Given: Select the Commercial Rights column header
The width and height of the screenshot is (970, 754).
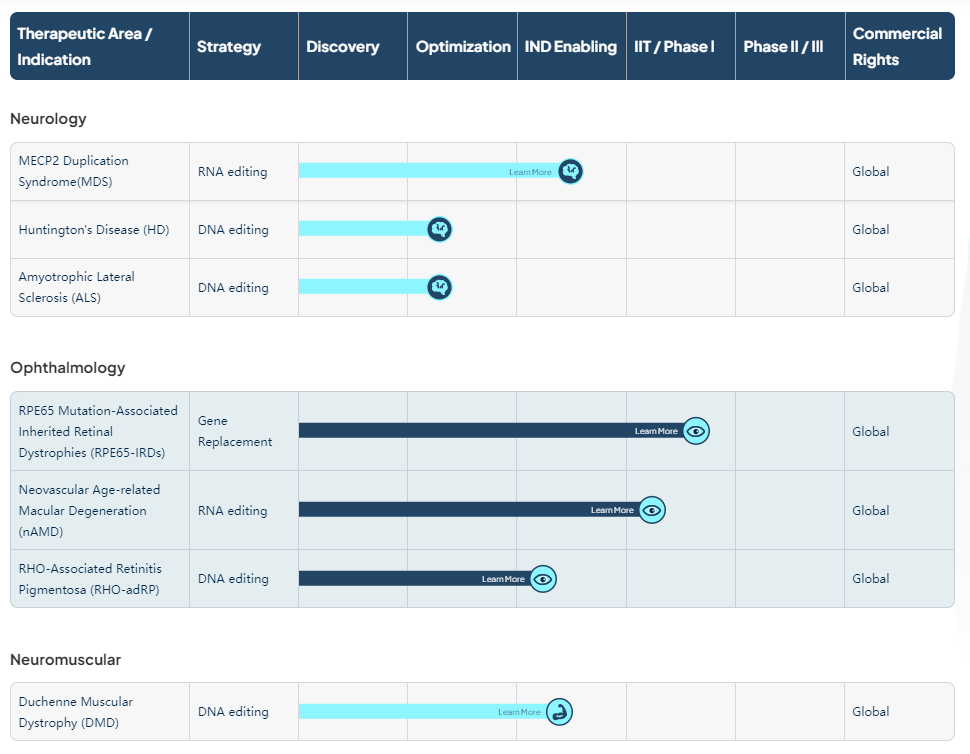Looking at the screenshot, I should pos(896,47).
